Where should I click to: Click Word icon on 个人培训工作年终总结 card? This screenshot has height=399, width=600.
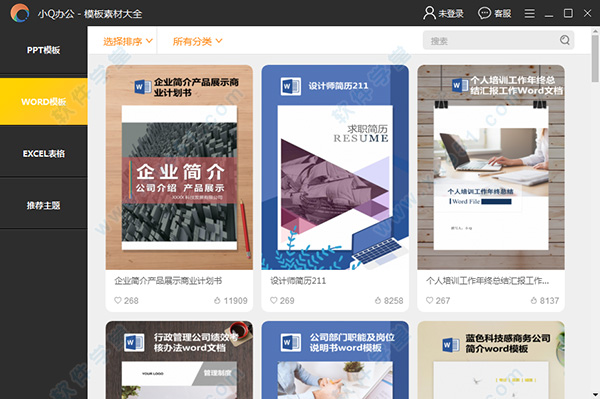(460, 85)
